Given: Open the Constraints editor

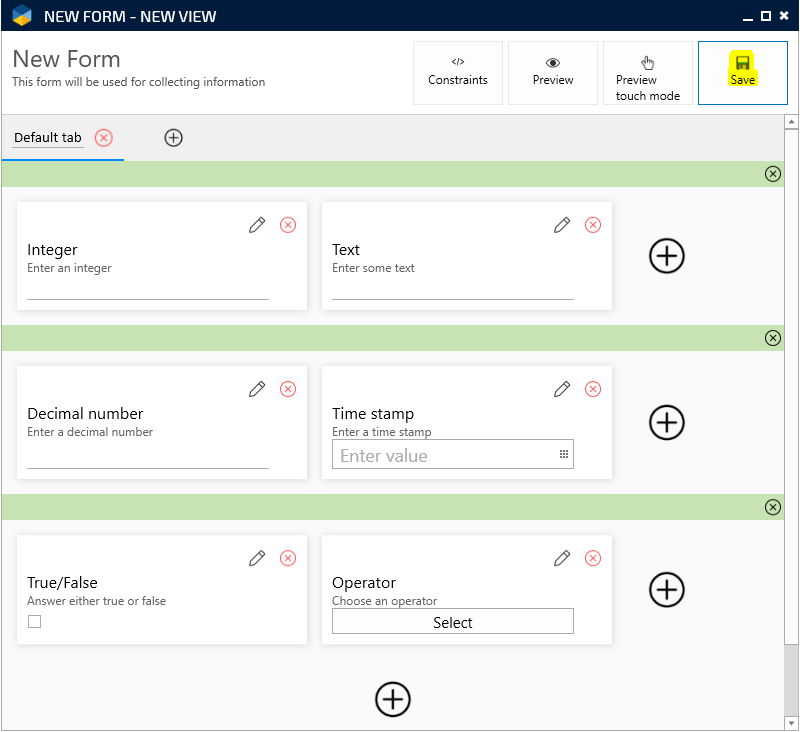Looking at the screenshot, I should (458, 72).
